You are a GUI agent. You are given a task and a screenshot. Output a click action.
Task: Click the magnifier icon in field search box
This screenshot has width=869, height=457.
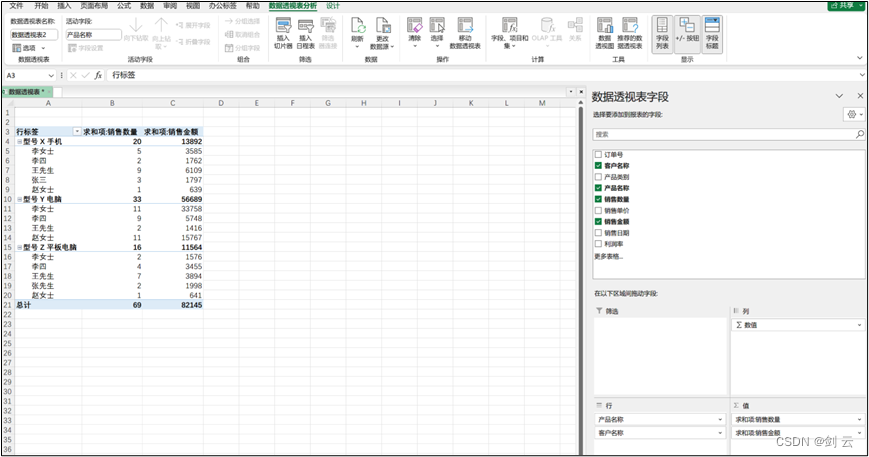[x=859, y=134]
